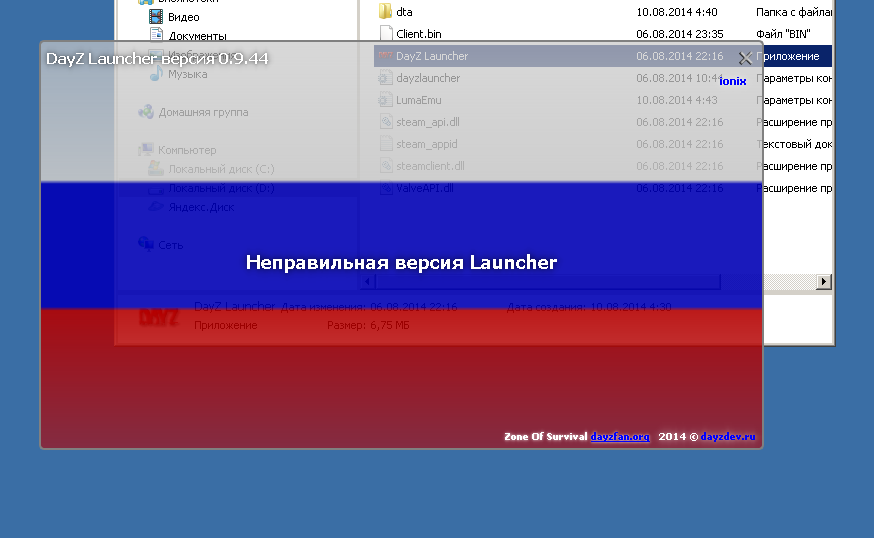Click the dta date 10.08.2014 4:40
The width and height of the screenshot is (874, 538).
pyautogui.click(x=677, y=12)
